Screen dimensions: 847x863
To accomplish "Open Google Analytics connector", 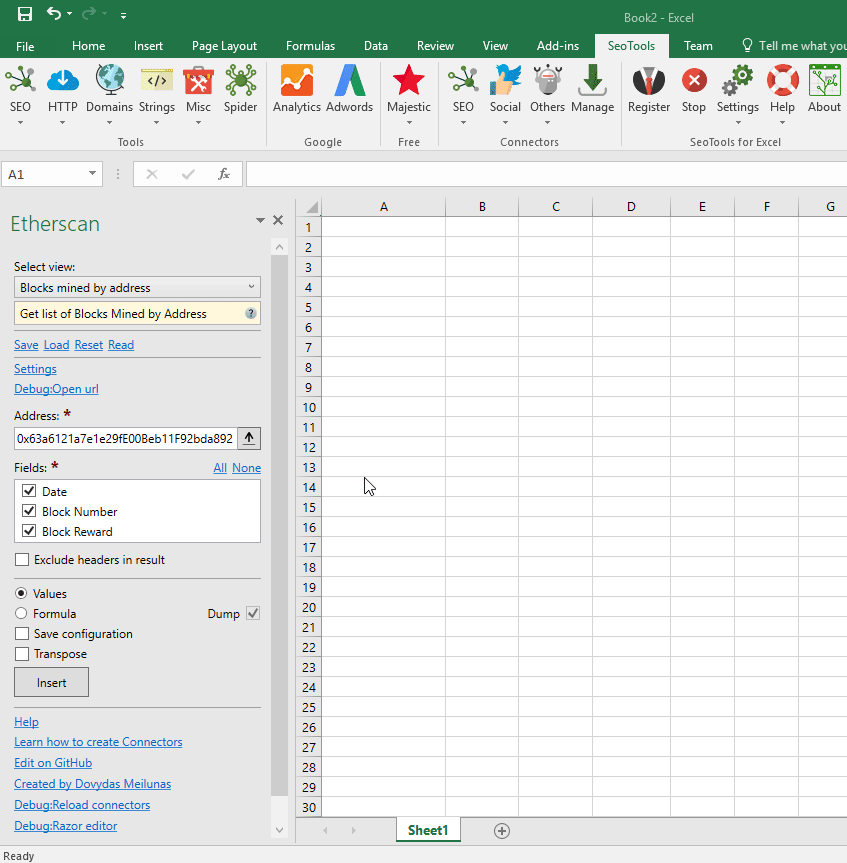I will [297, 81].
